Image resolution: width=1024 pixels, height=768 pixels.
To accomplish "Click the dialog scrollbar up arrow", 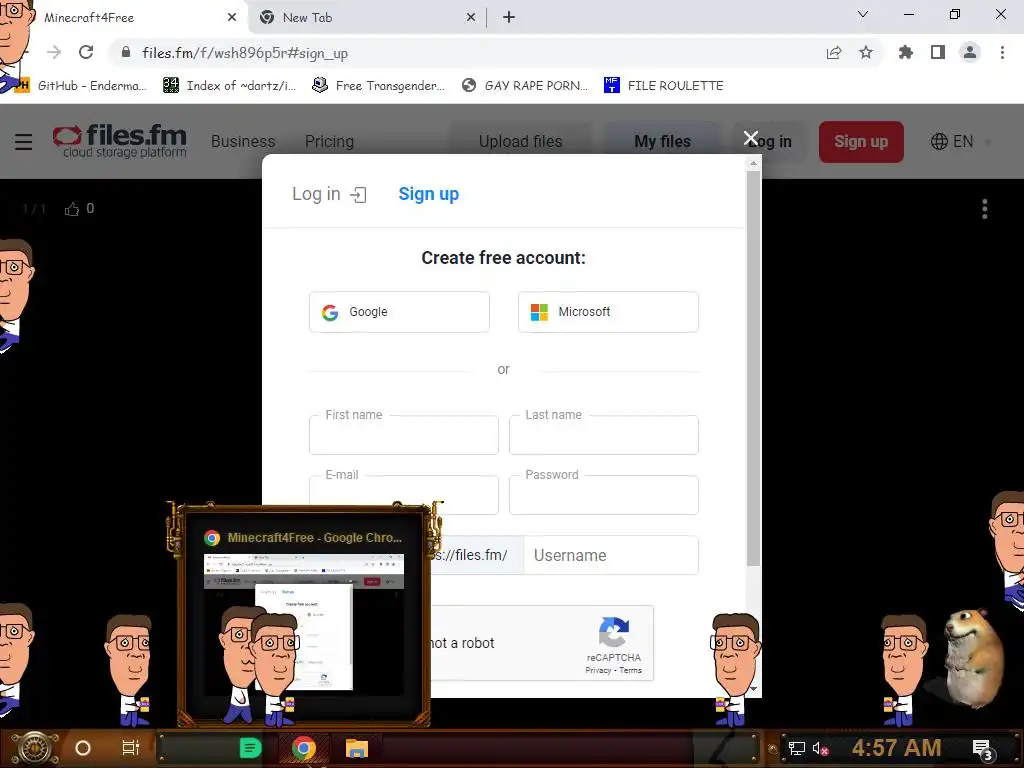I will [753, 163].
